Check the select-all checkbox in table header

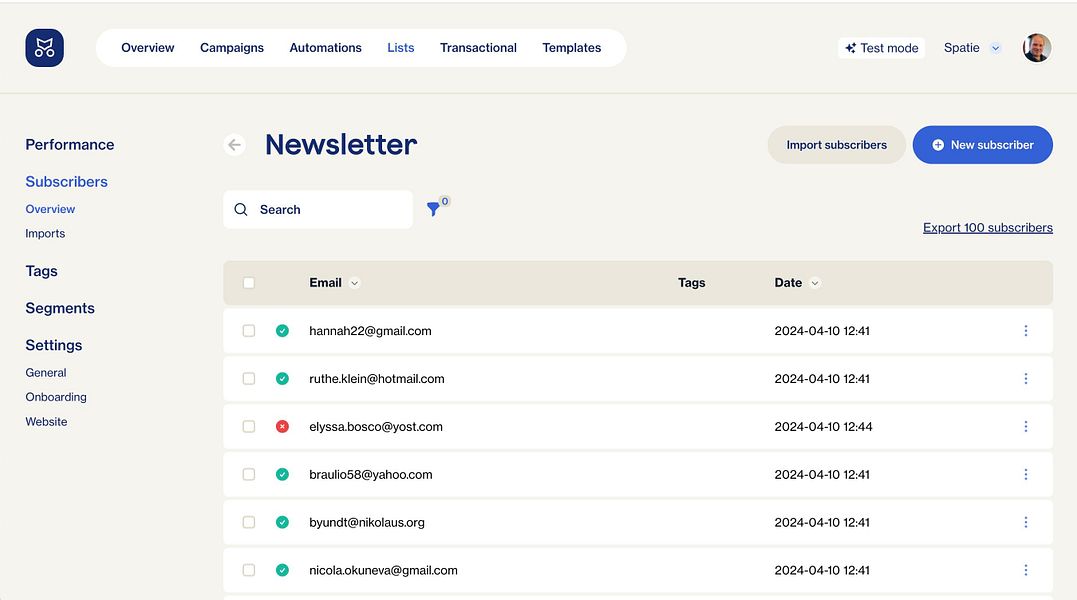click(248, 282)
